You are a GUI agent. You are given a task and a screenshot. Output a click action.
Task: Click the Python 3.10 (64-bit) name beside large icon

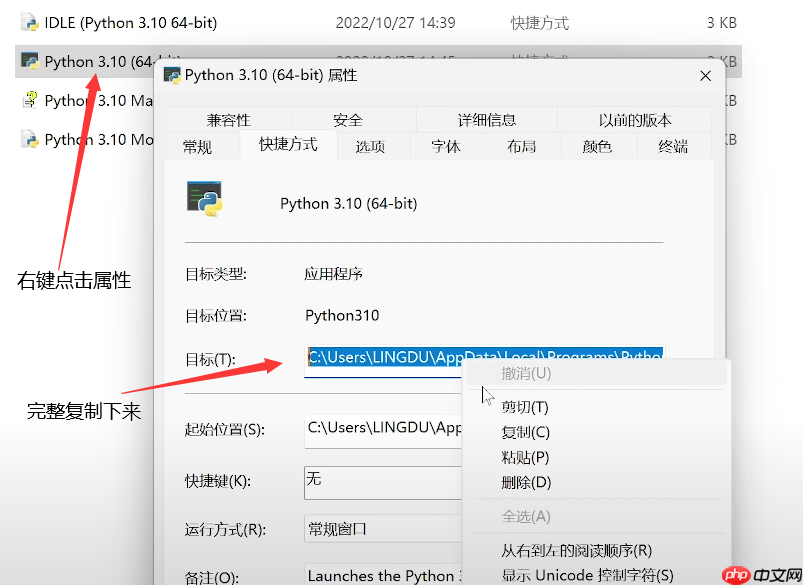(x=349, y=203)
